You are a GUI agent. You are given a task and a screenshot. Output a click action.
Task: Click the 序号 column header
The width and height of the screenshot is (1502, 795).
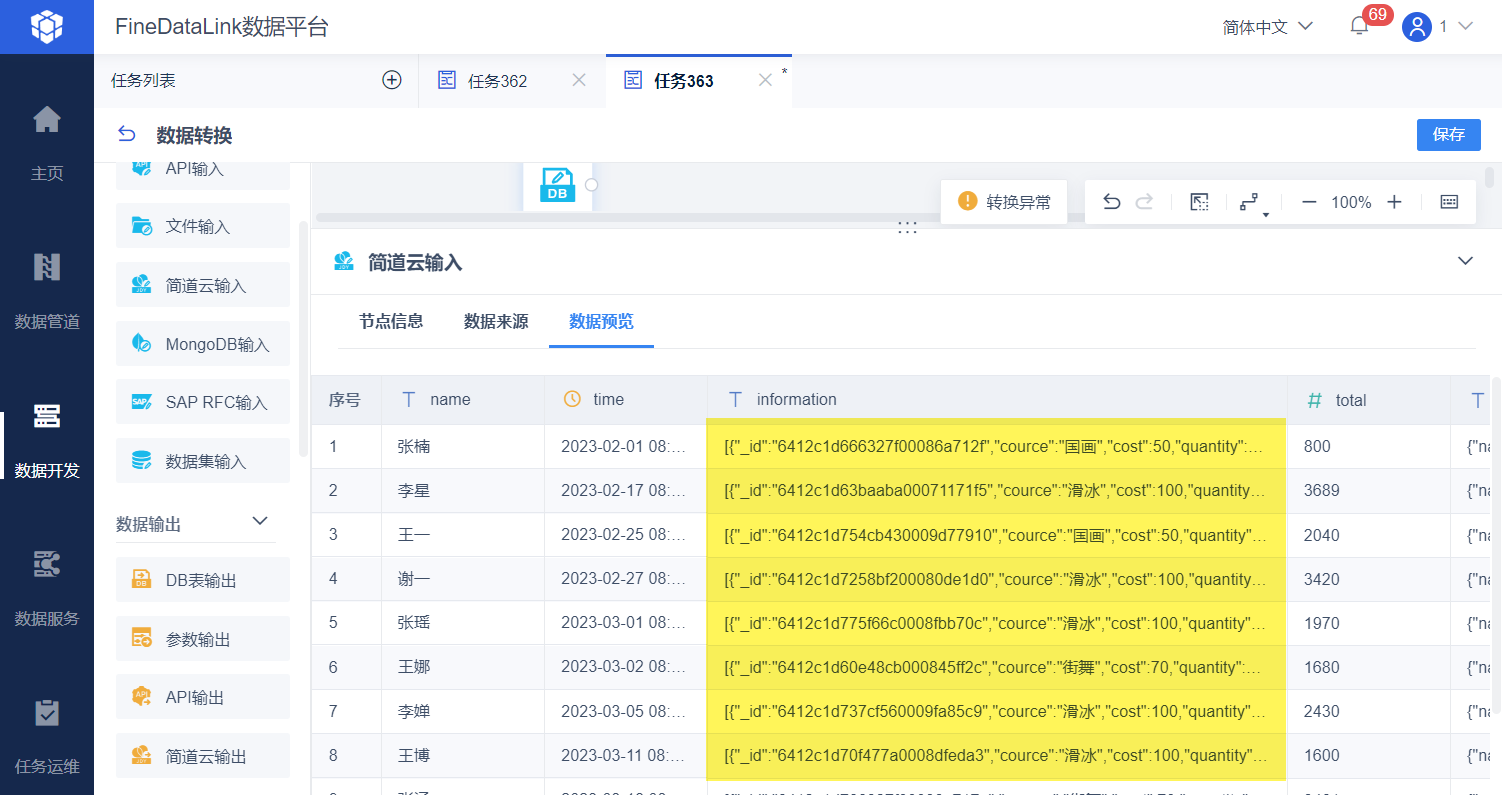point(346,400)
